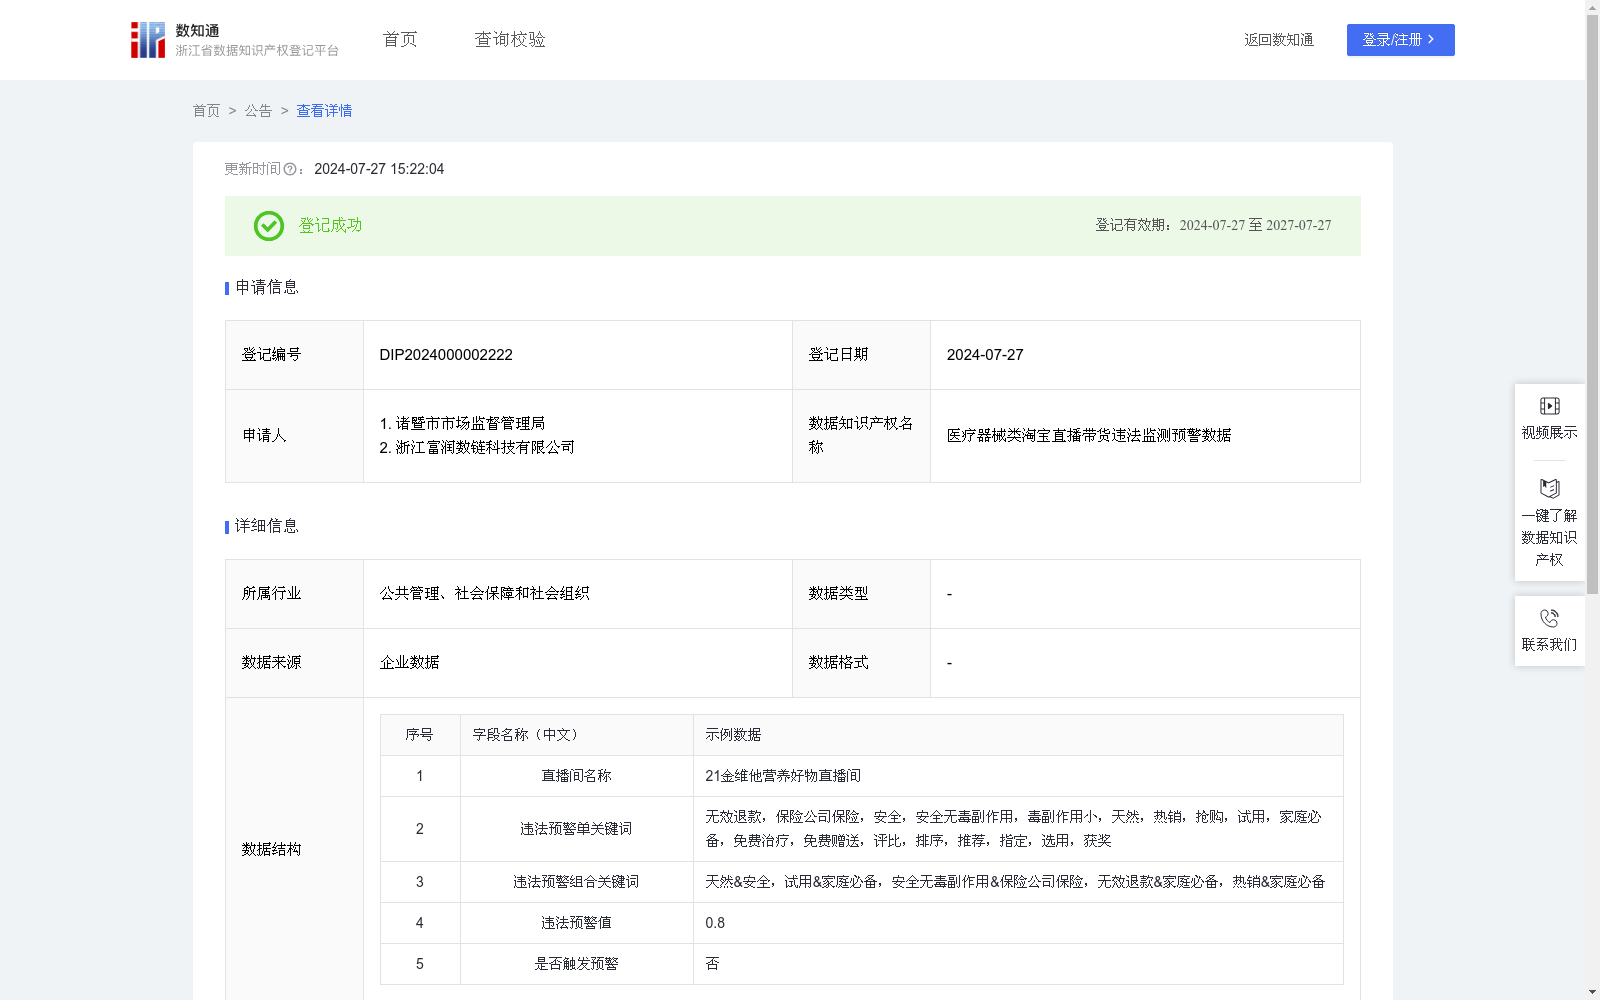Select the 企业数据 source value
1600x1000 pixels.
click(x=410, y=663)
